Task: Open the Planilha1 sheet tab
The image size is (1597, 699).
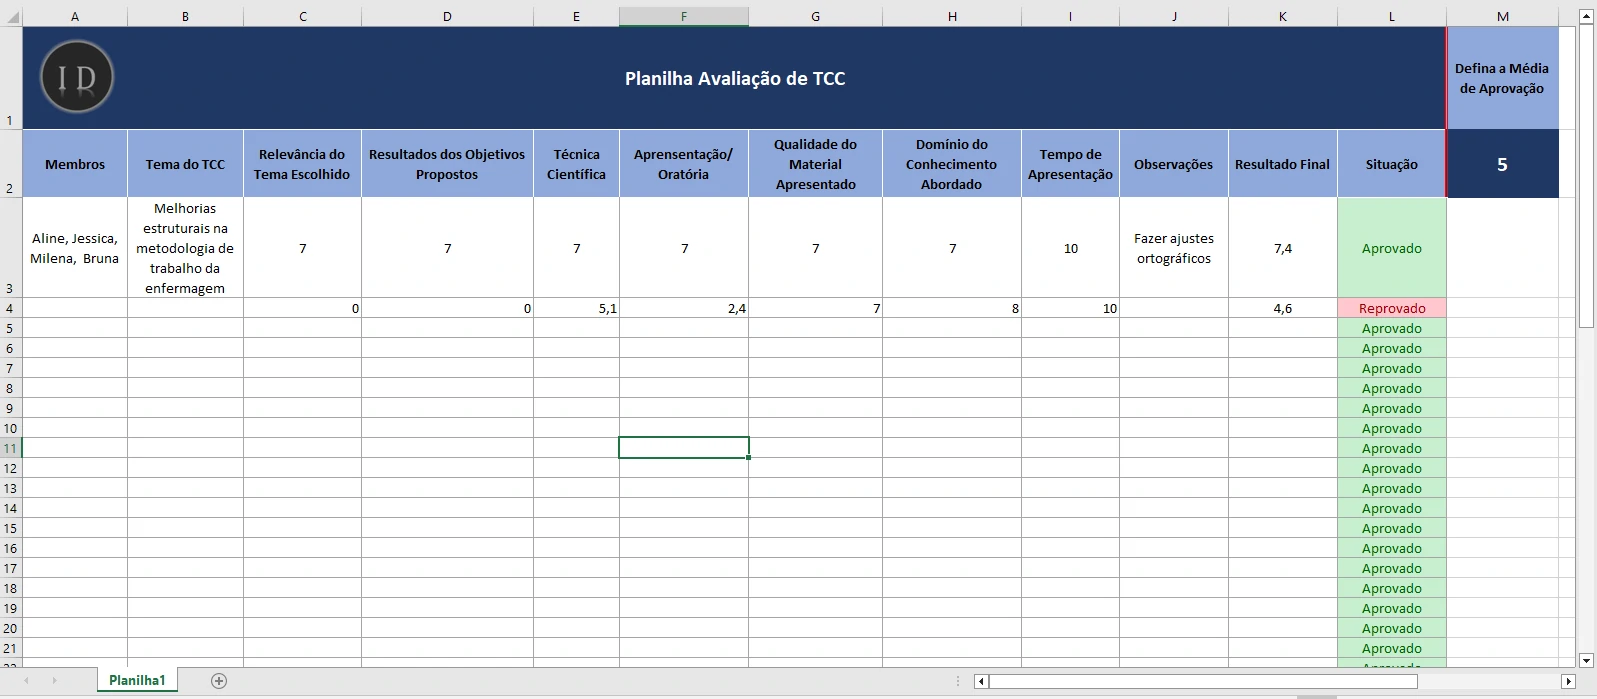Action: click(136, 680)
